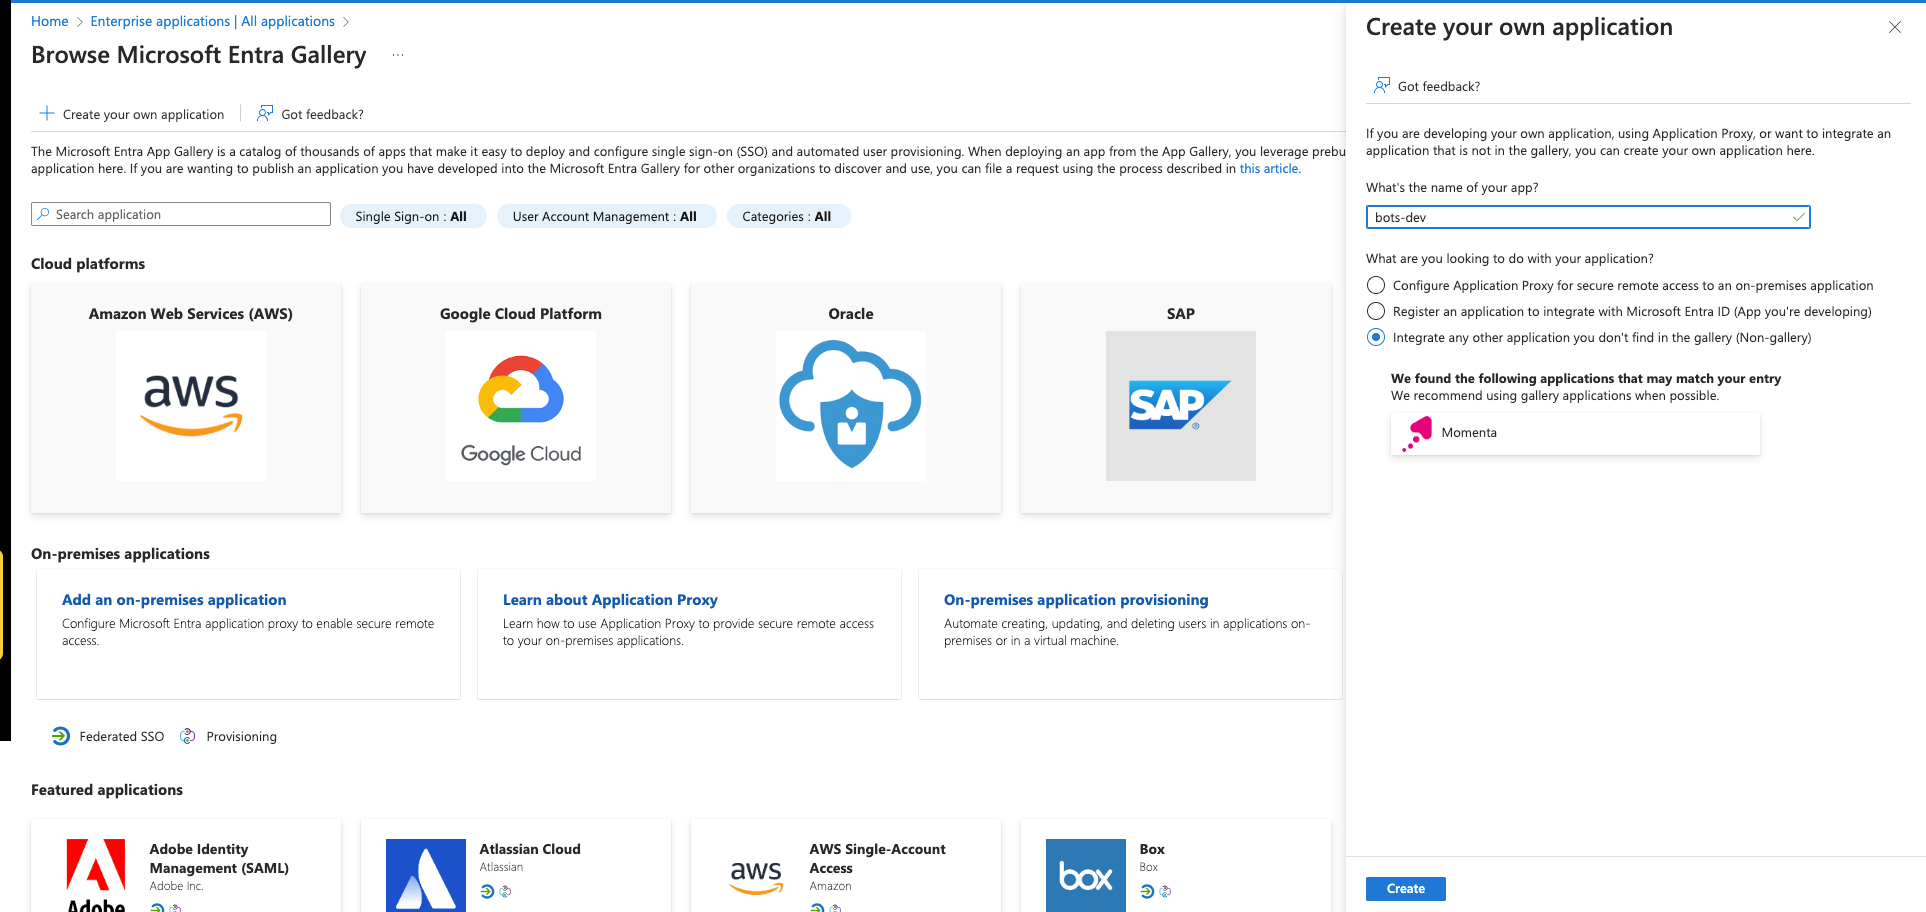This screenshot has height=912, width=1926.
Task: Open the Atlassian Cloud logo
Action: pyautogui.click(x=426, y=875)
